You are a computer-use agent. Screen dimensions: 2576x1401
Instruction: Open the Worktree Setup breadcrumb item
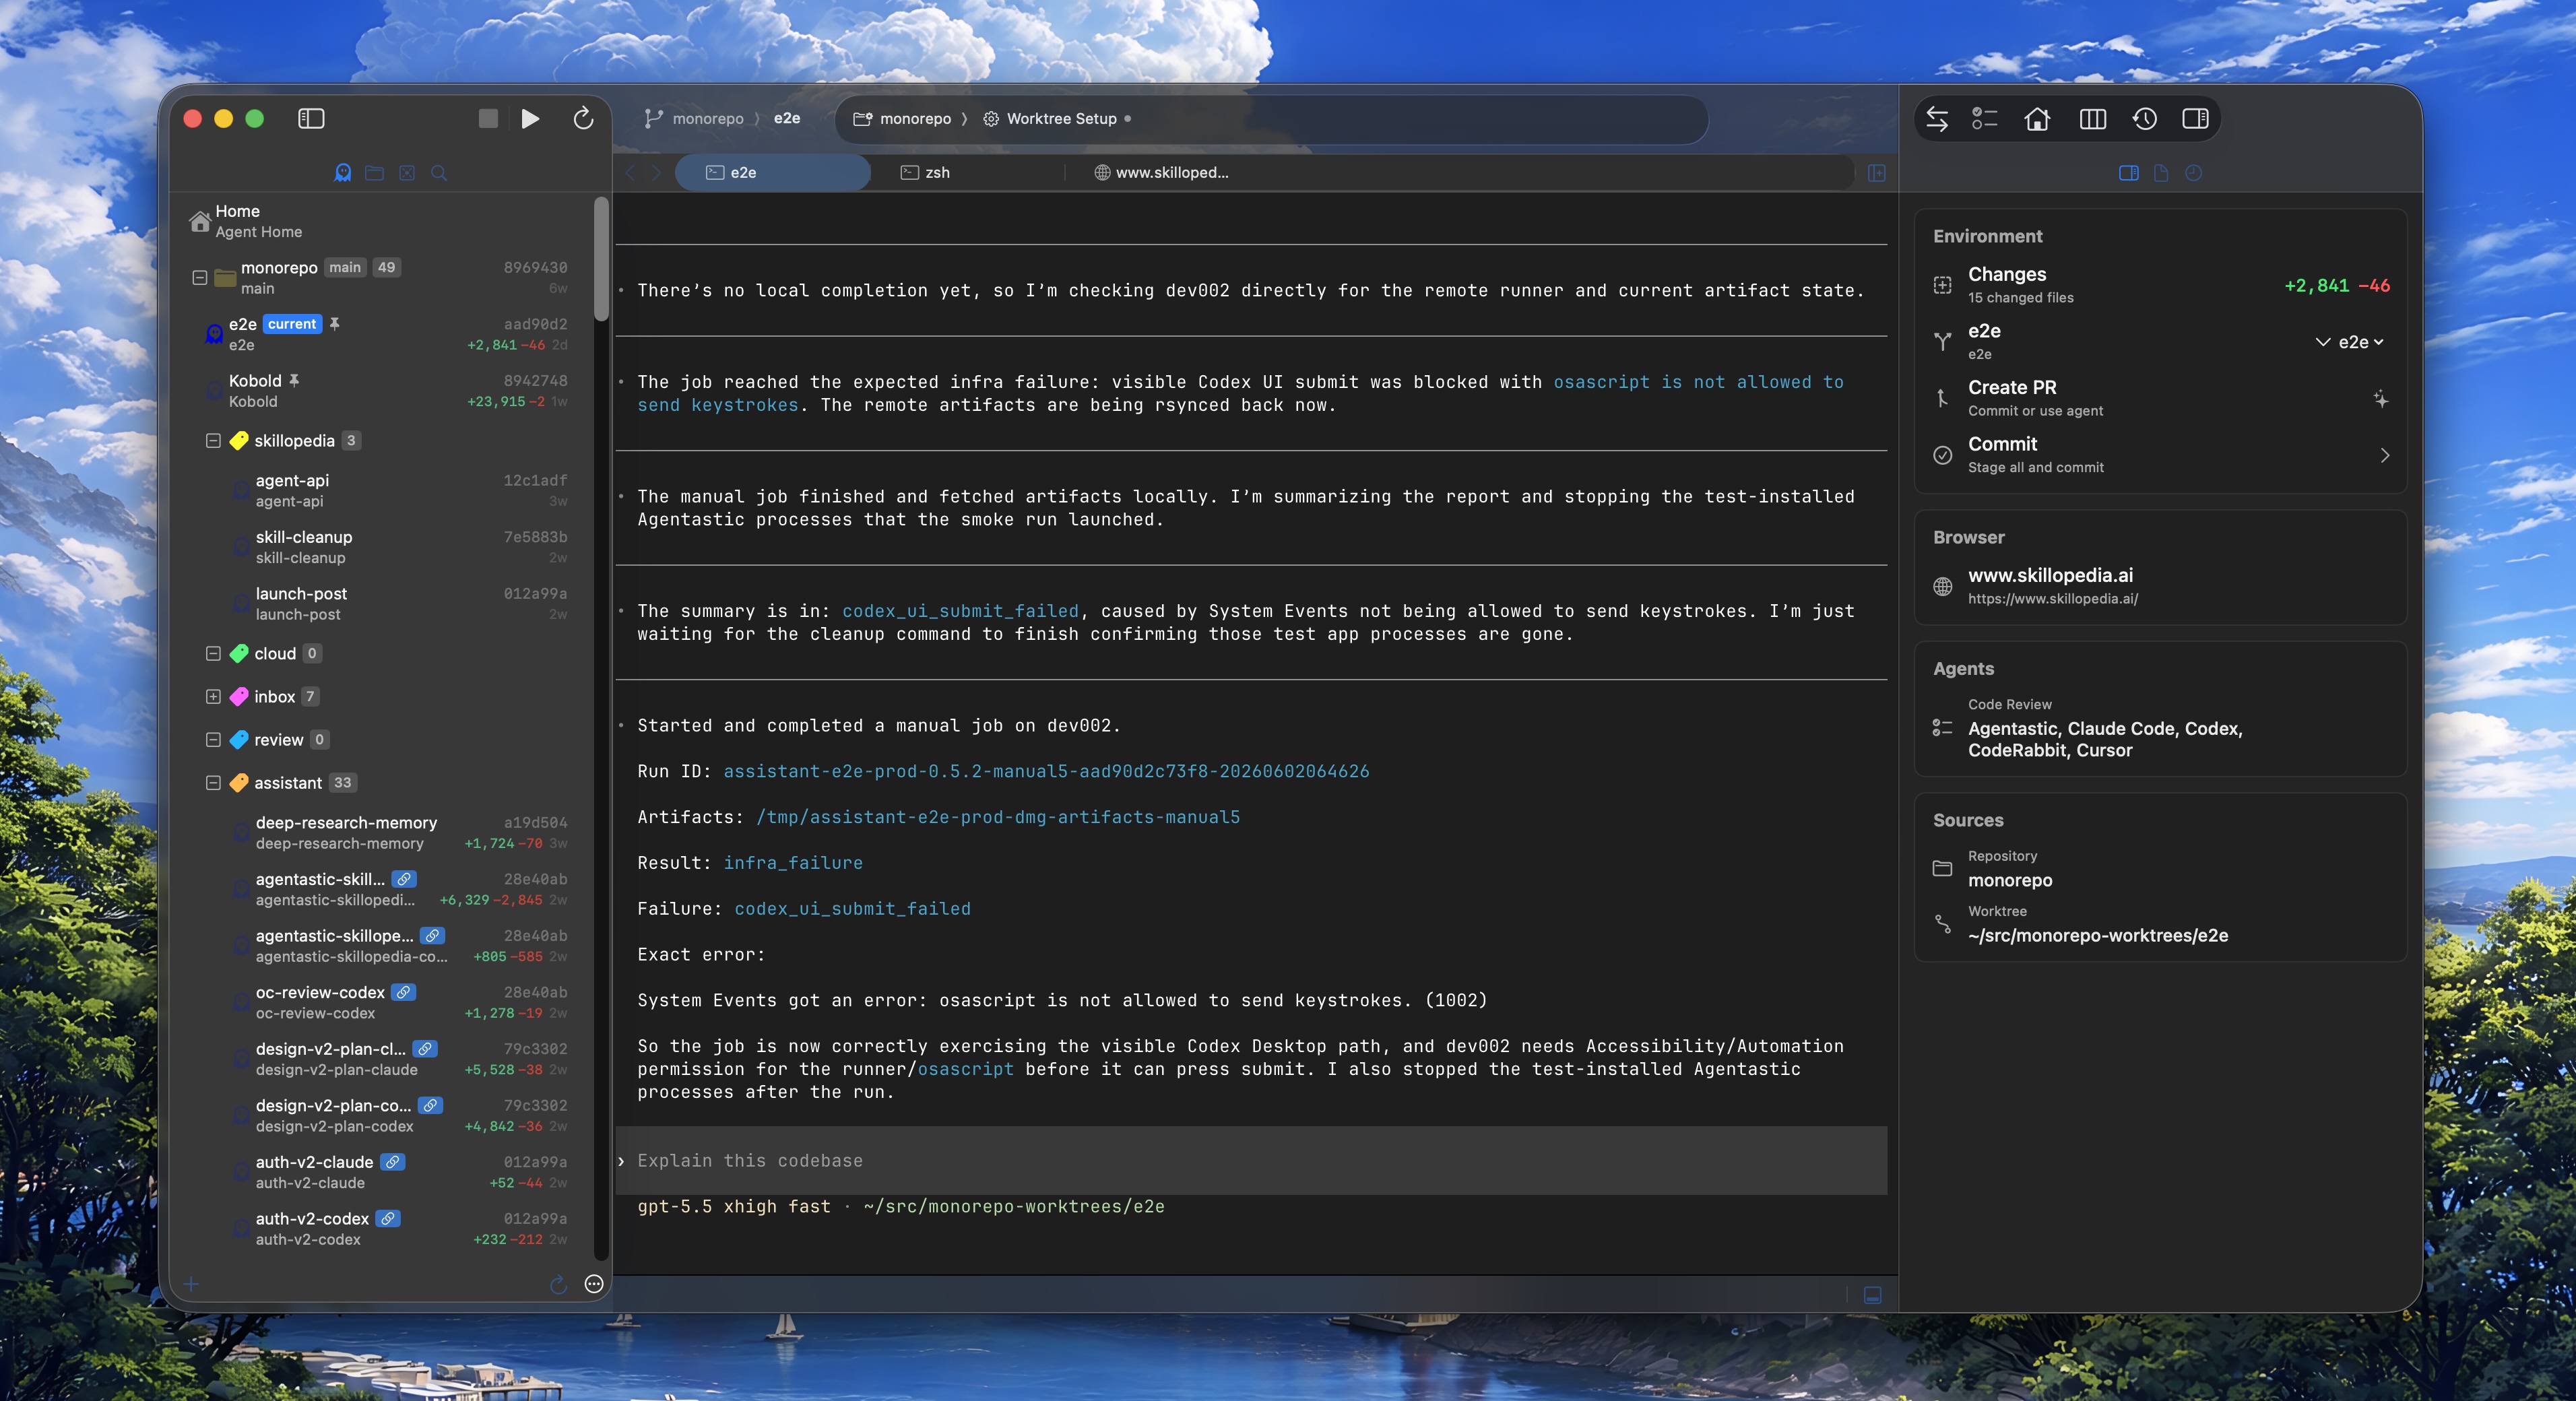pos(1050,119)
